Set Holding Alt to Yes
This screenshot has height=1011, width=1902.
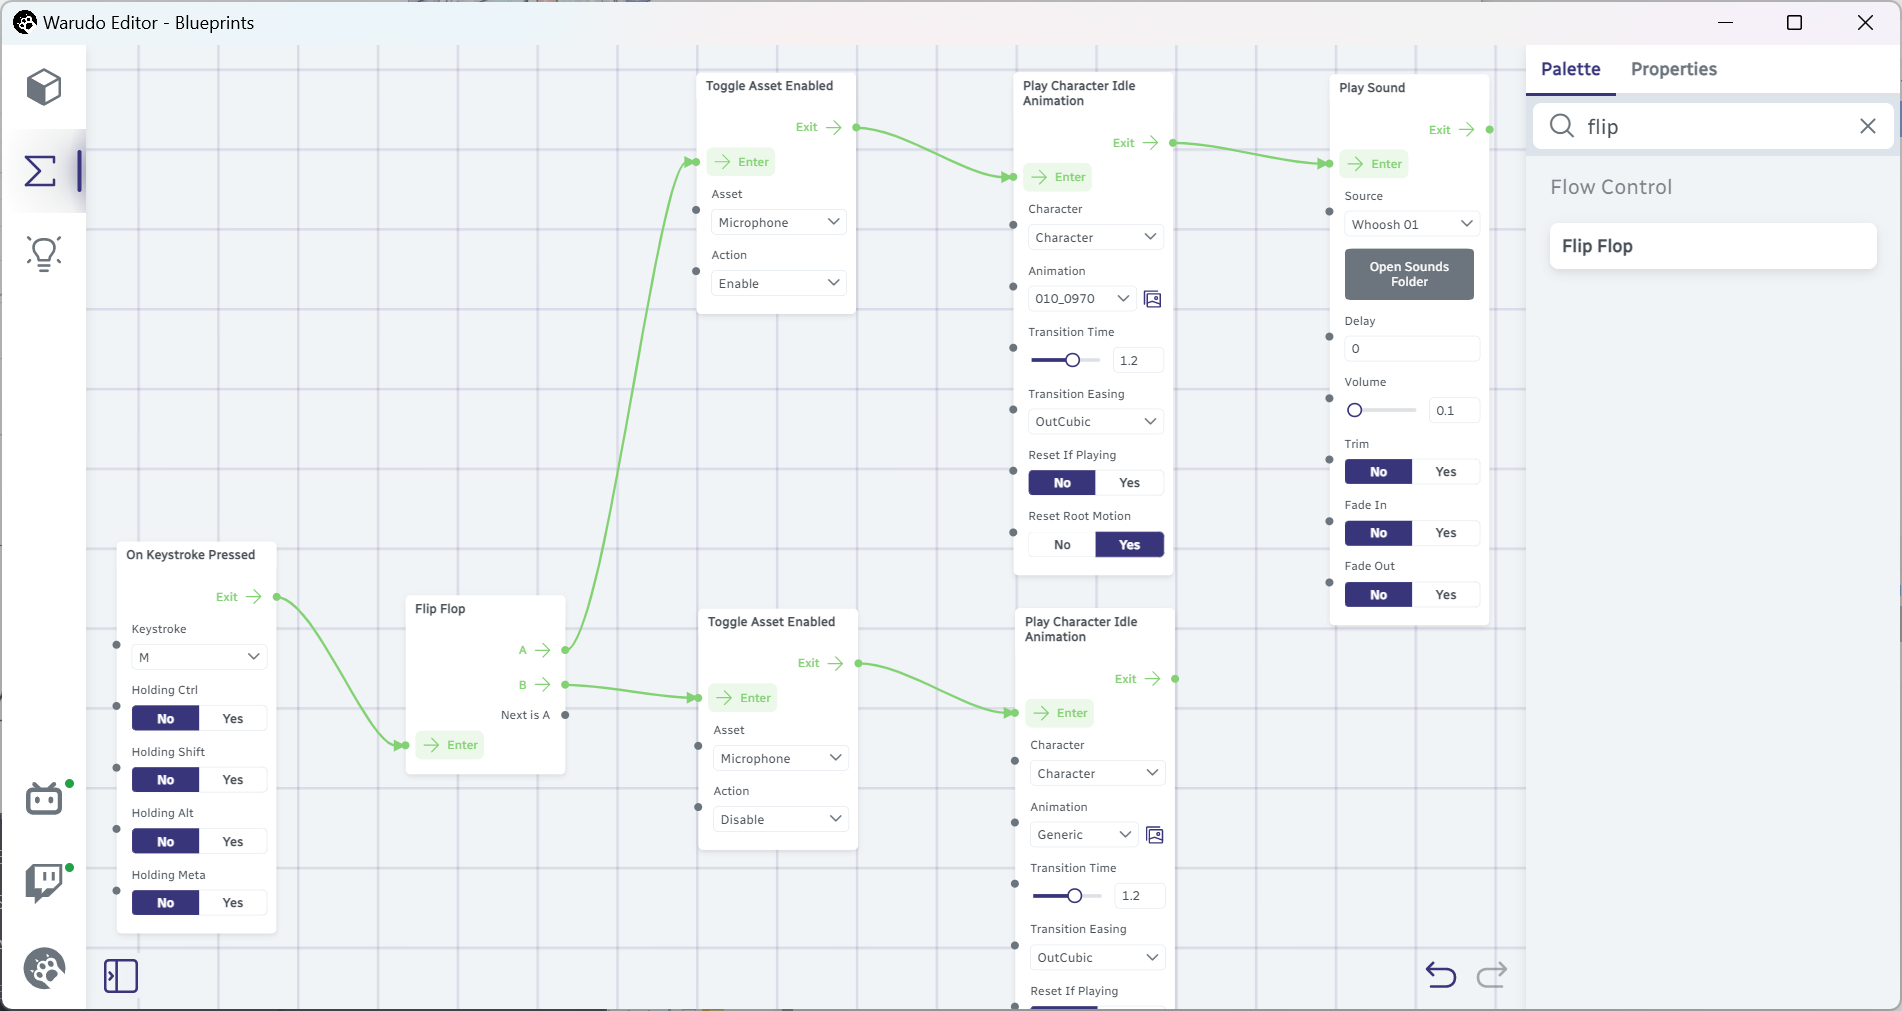[233, 842]
